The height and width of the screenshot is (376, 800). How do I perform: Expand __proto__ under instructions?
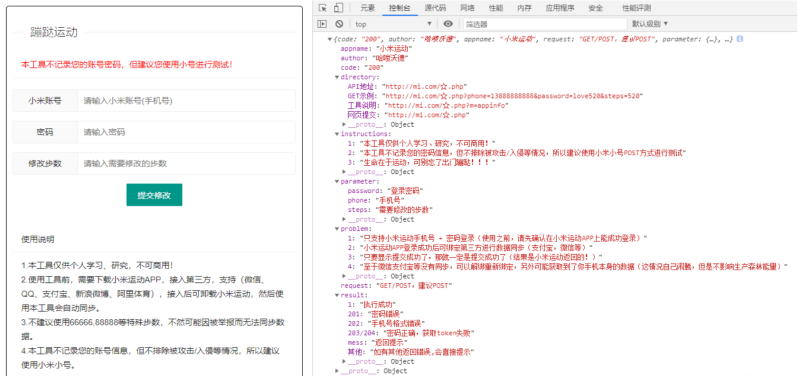click(344, 172)
